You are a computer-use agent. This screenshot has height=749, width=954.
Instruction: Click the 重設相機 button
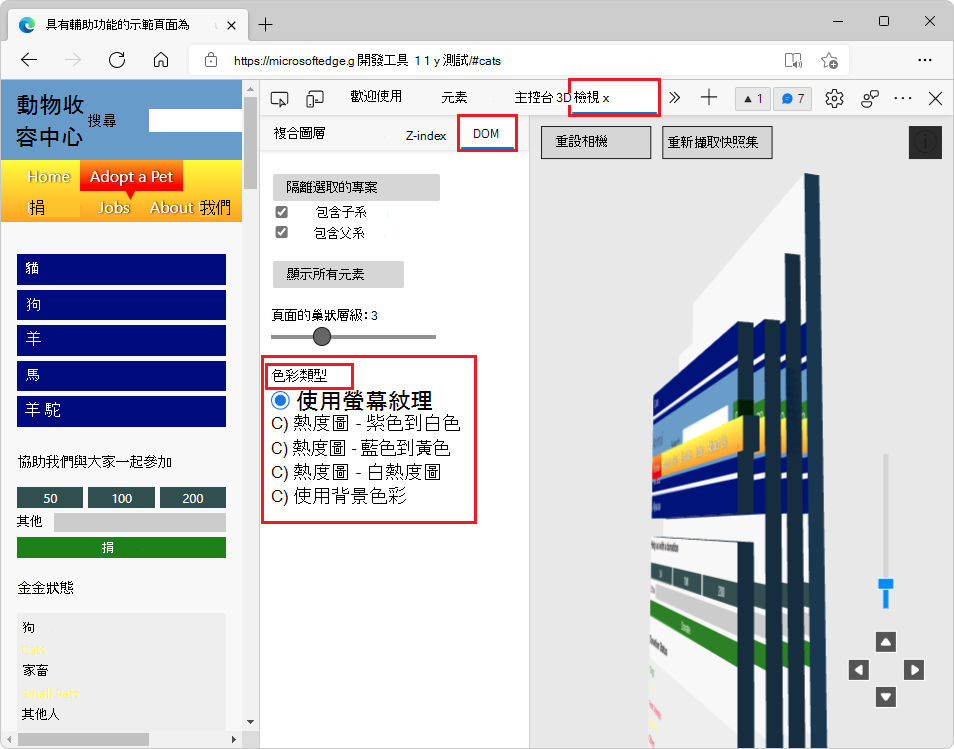pyautogui.click(x=595, y=142)
